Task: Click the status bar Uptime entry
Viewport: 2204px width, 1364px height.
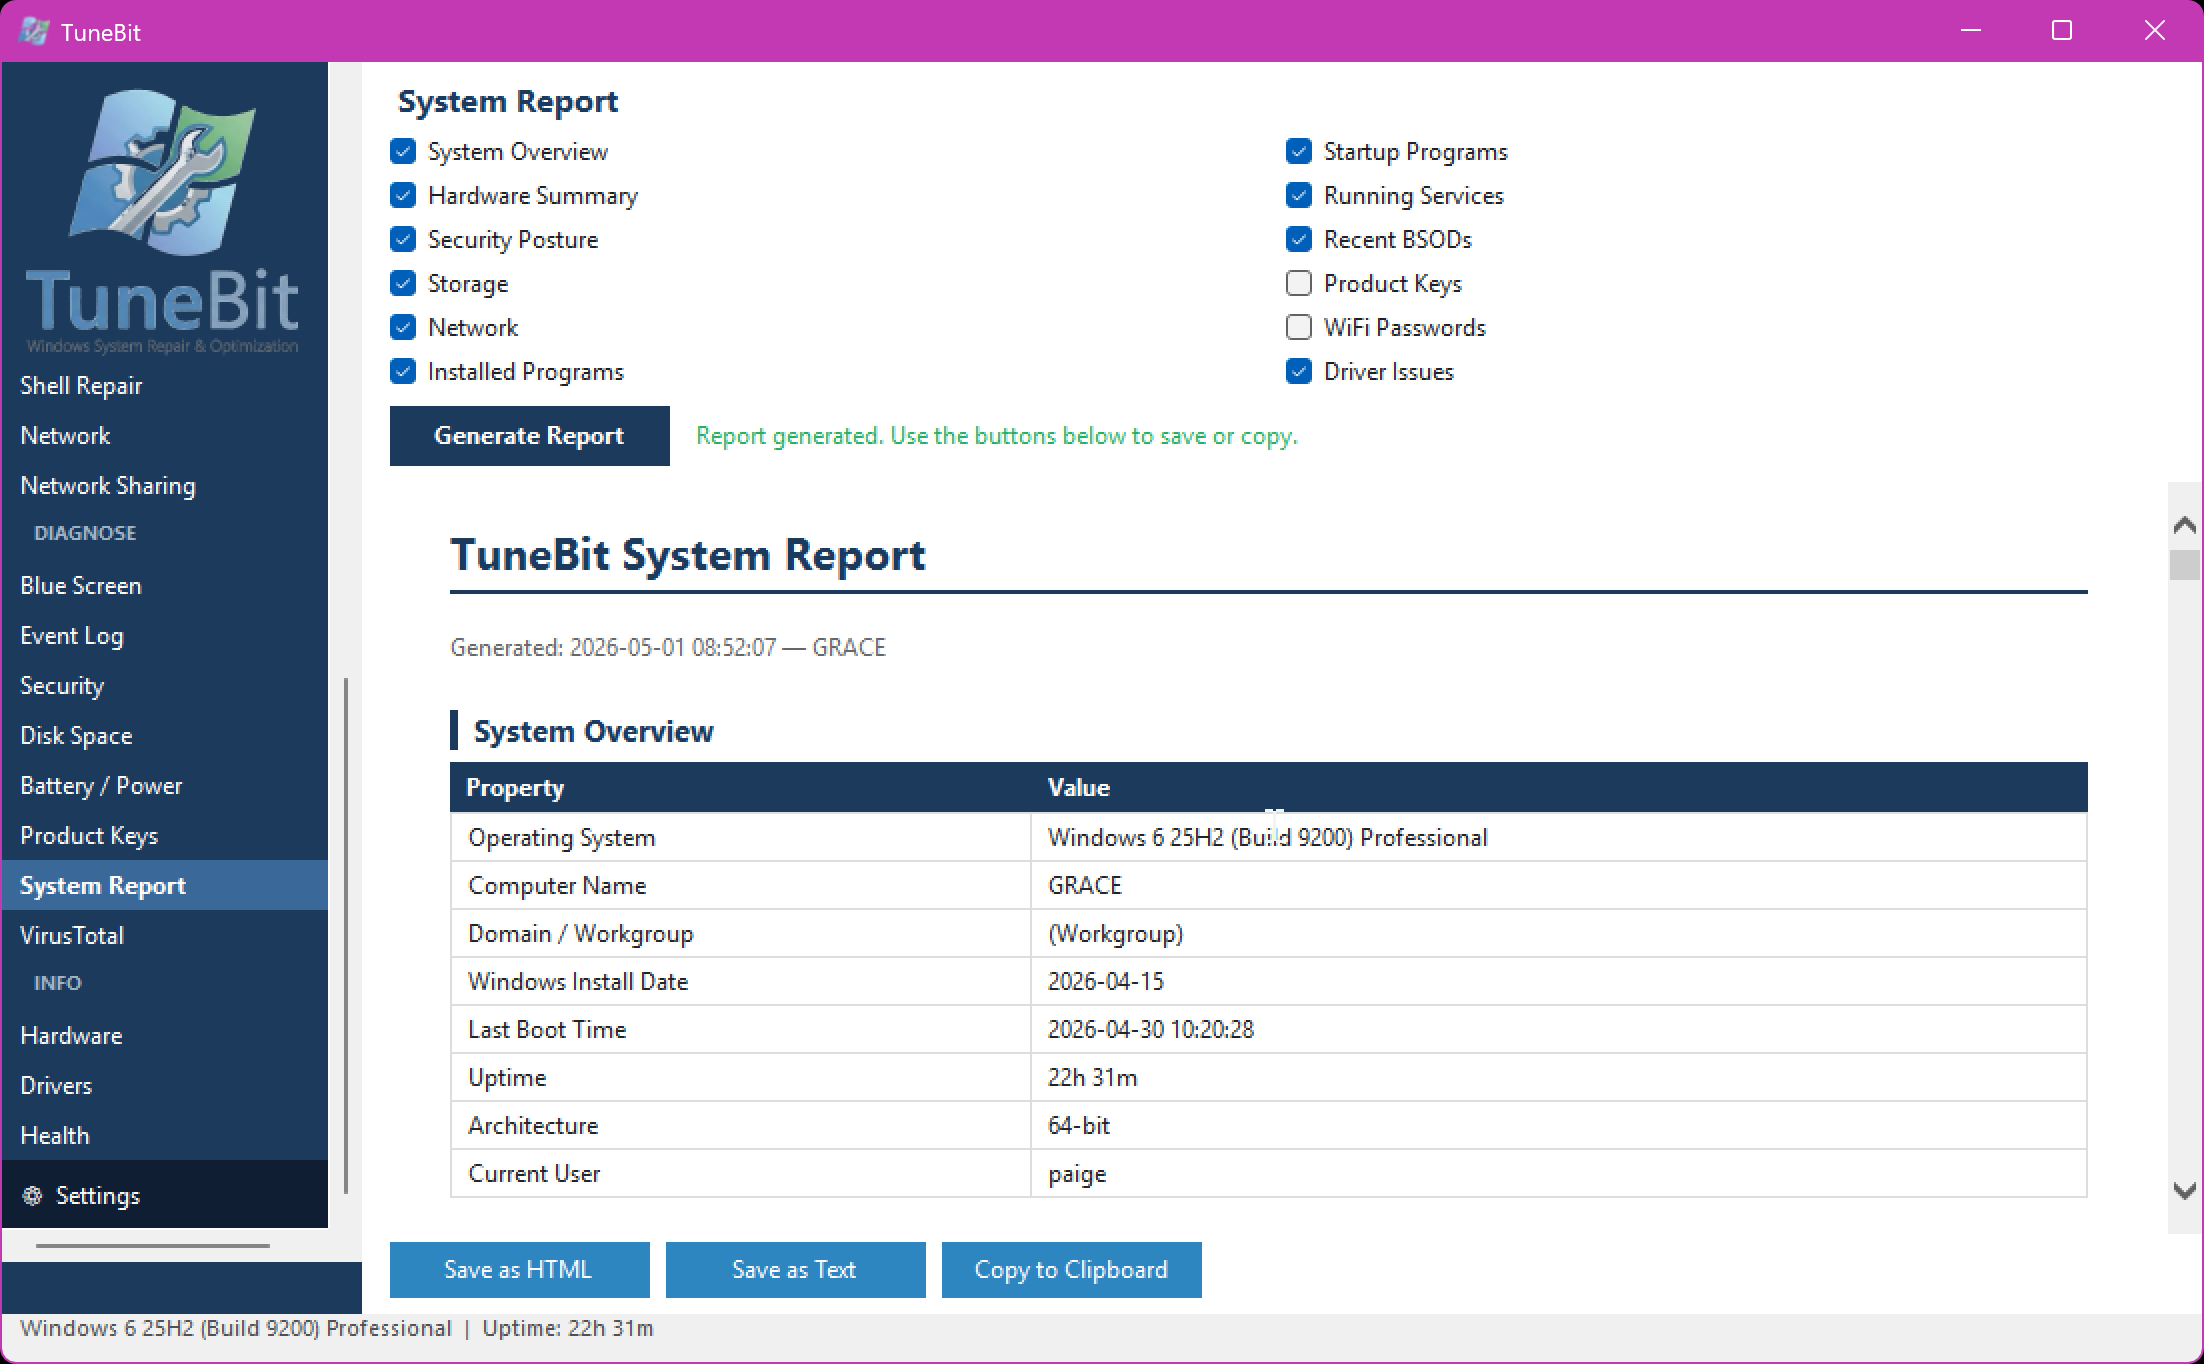Action: (x=568, y=1328)
